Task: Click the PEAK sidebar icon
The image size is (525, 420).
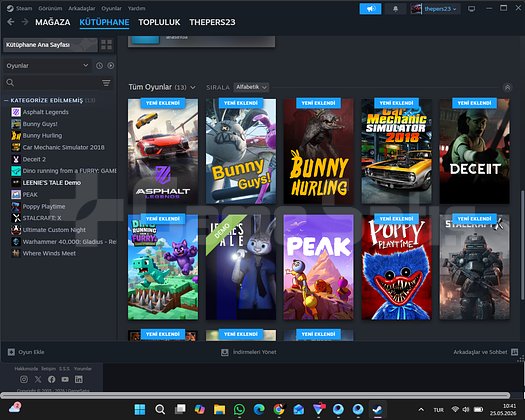Action: [16, 195]
